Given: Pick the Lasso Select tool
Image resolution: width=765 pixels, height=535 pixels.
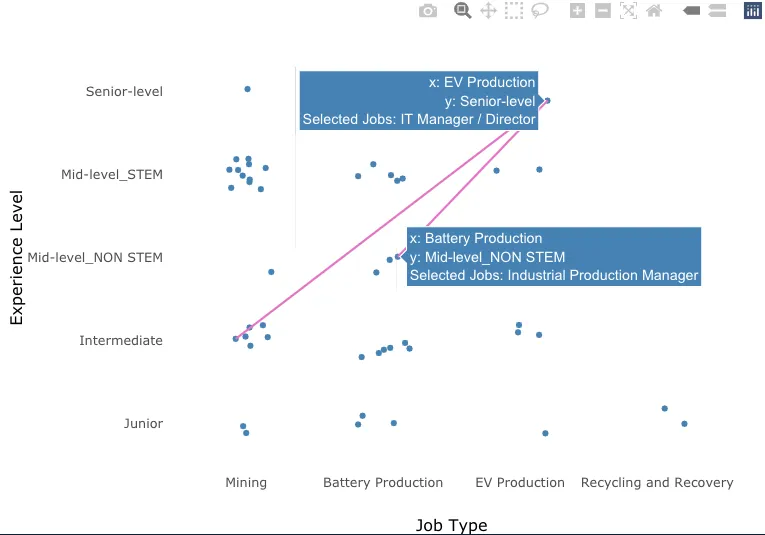Looking at the screenshot, I should pos(540,11).
